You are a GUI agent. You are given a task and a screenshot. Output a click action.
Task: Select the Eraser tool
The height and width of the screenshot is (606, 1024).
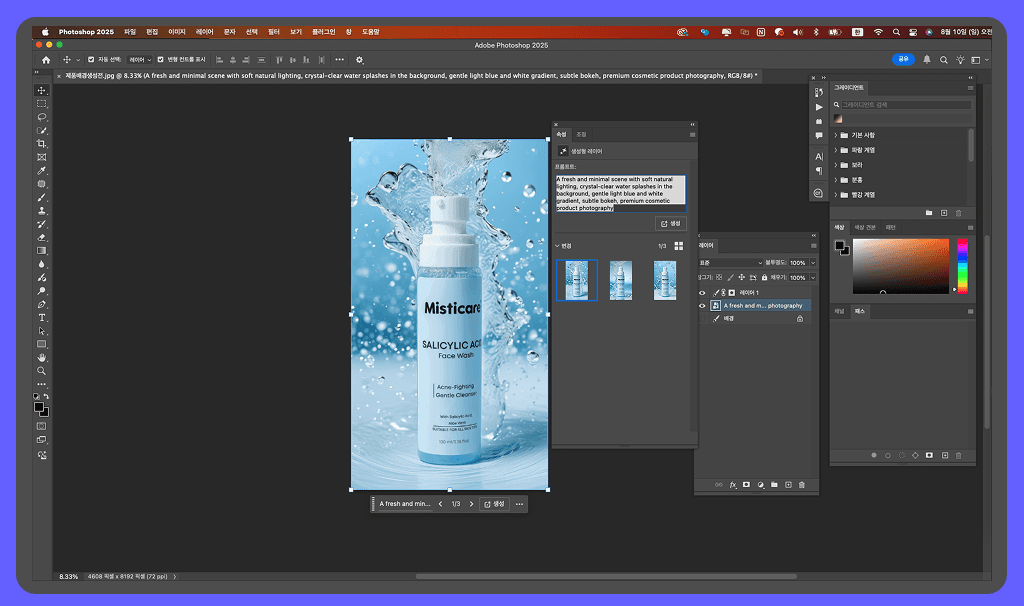[42, 238]
